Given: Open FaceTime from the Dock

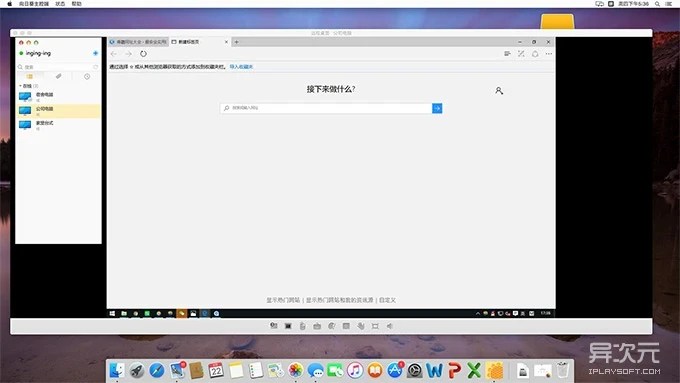Looking at the screenshot, I should point(335,370).
